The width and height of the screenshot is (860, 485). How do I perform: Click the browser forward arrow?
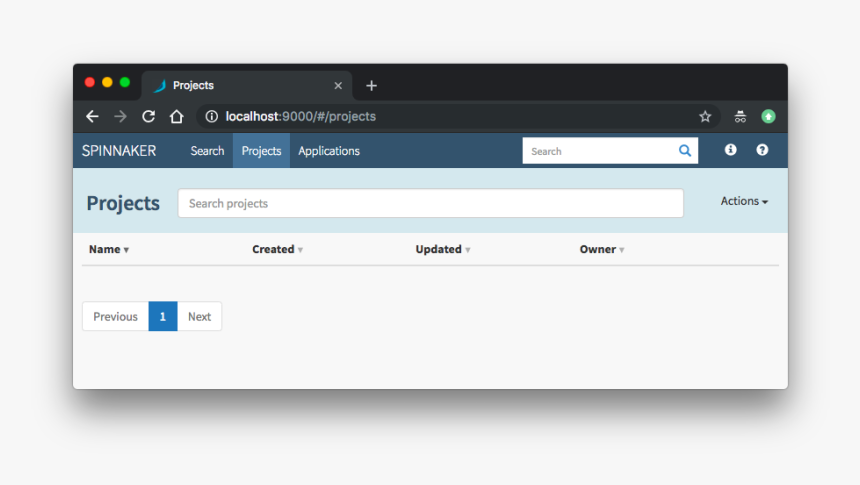(x=120, y=116)
